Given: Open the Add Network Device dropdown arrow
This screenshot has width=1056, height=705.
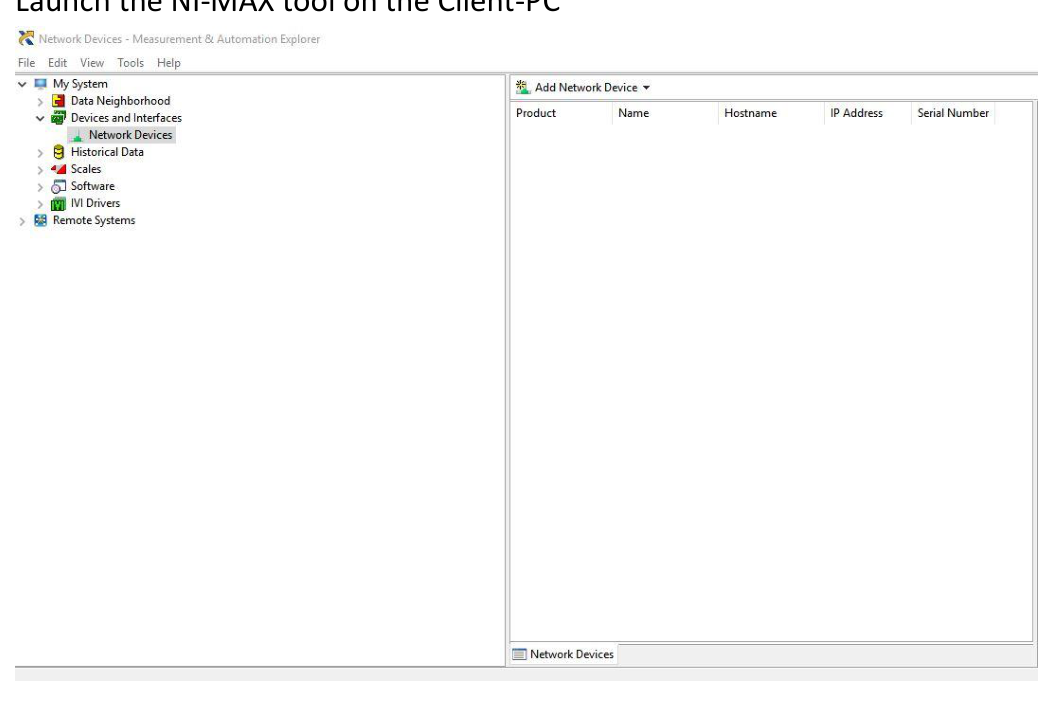Looking at the screenshot, I should (x=646, y=88).
